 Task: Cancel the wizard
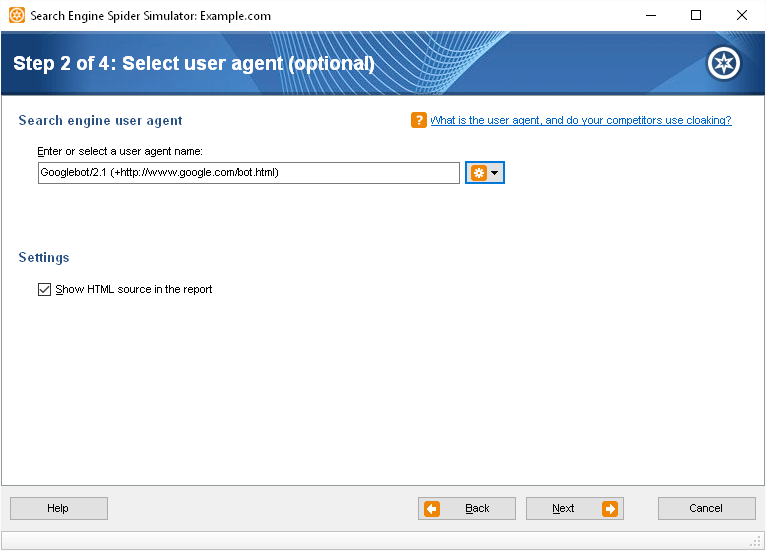[706, 509]
